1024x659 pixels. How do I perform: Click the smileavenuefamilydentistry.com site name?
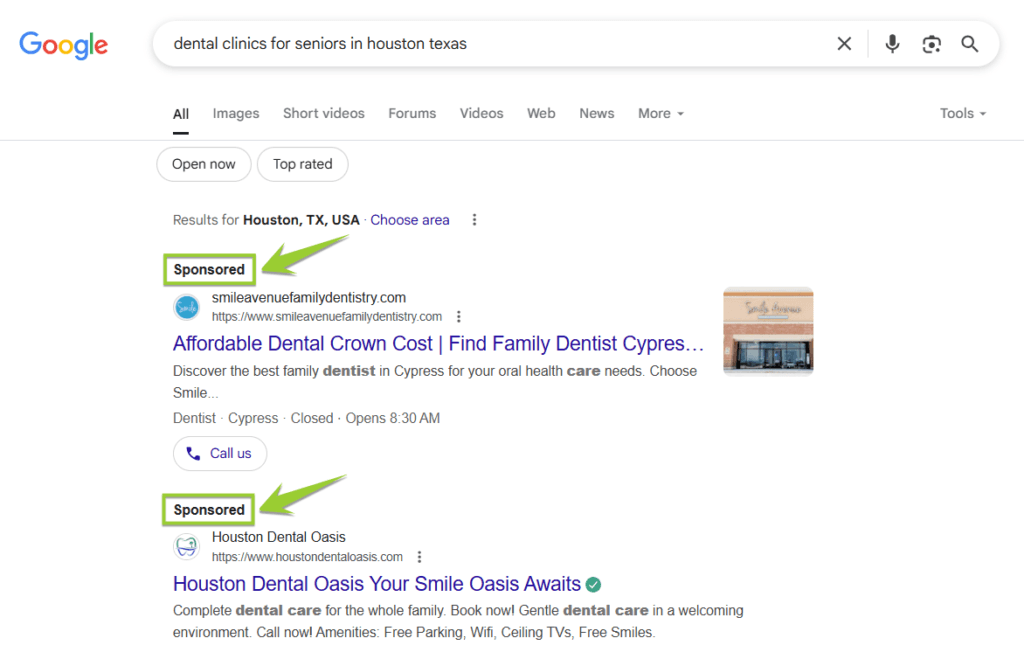coord(309,298)
